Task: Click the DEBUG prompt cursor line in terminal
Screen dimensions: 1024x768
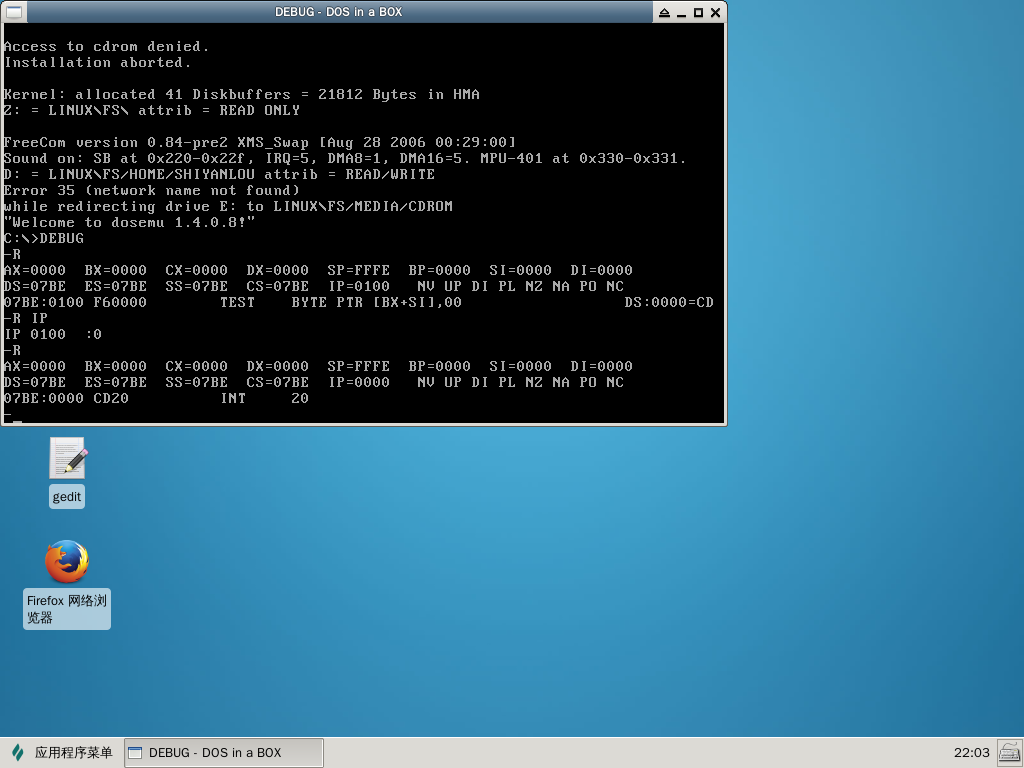Action: 12,415
